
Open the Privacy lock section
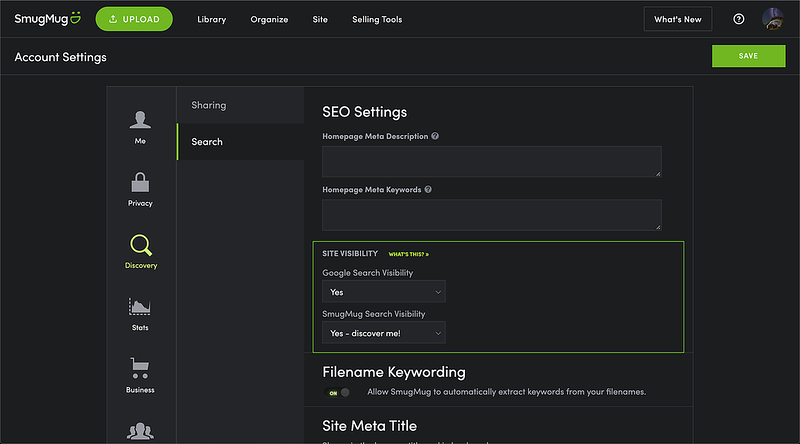140,189
